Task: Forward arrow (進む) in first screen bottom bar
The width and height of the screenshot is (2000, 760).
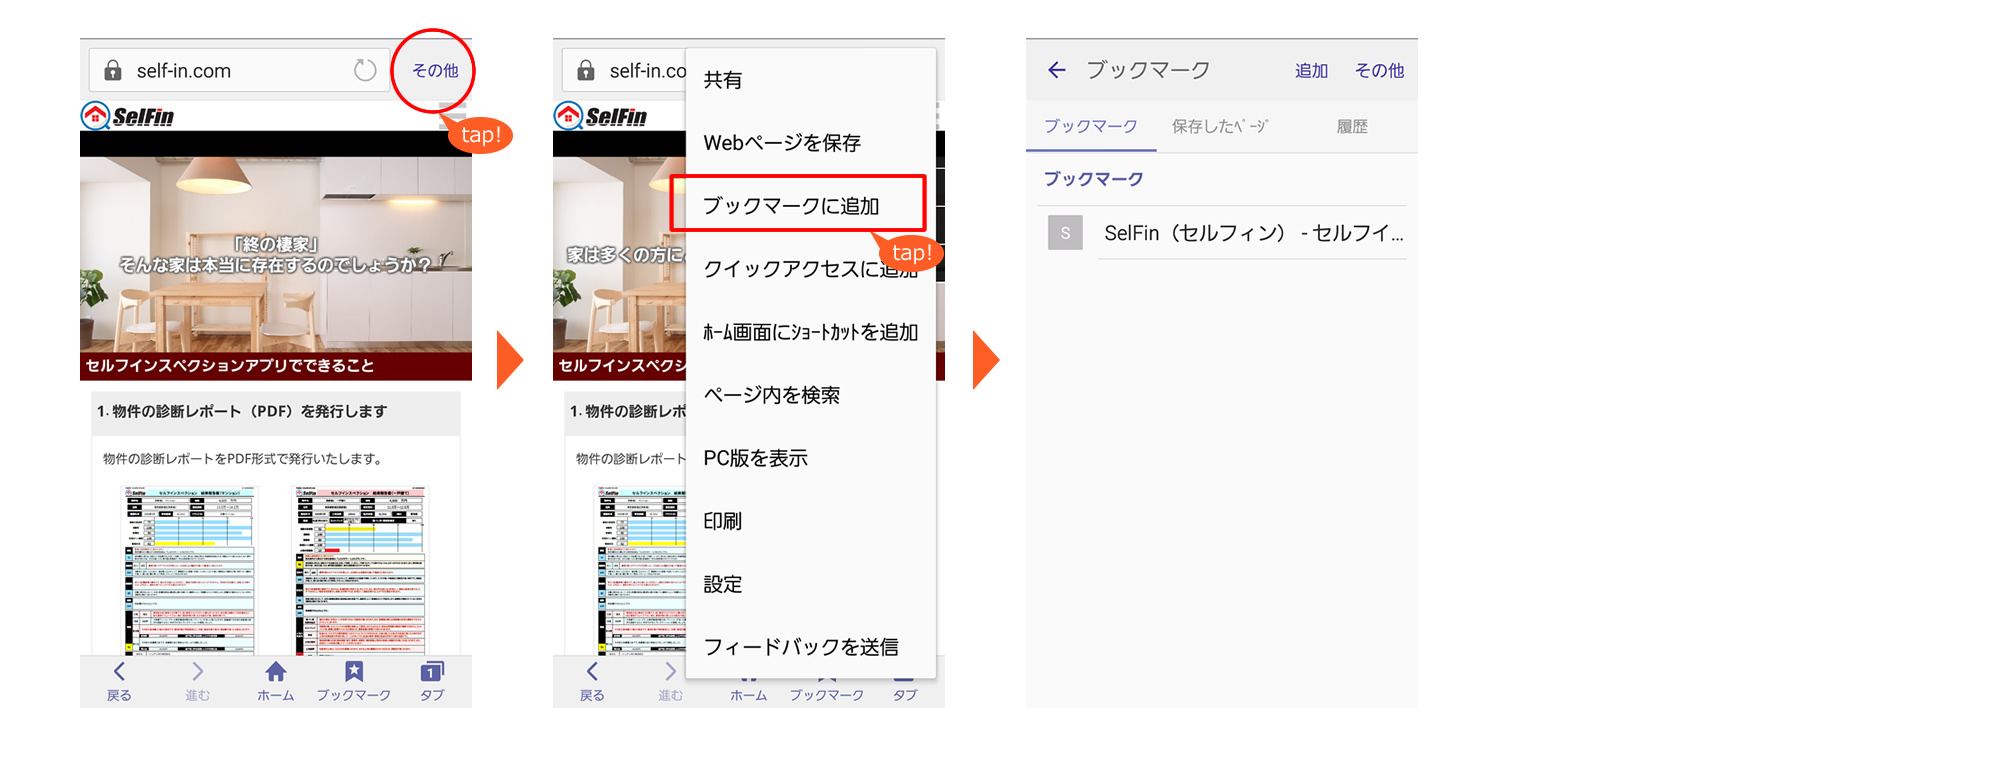Action: tap(197, 681)
